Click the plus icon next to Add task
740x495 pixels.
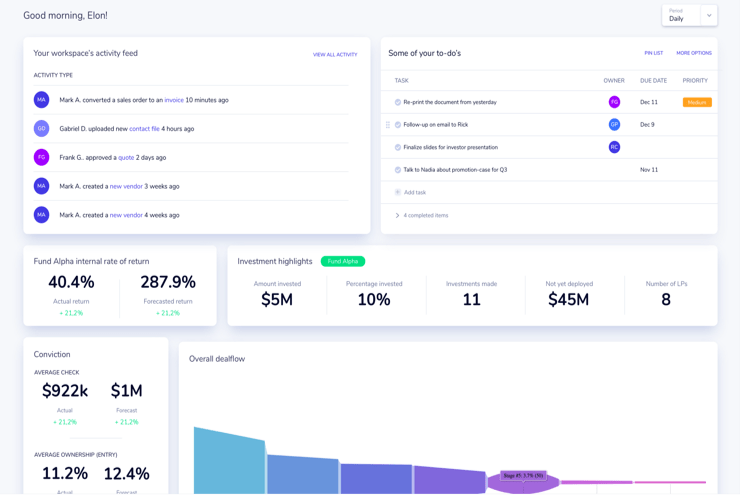point(398,192)
